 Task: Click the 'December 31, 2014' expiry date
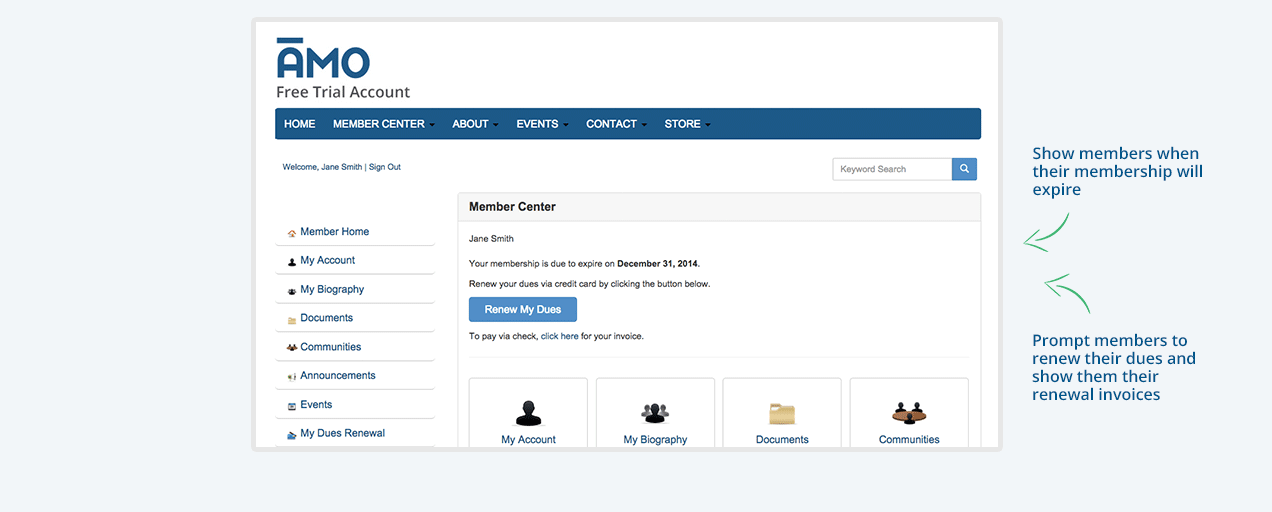tap(657, 264)
